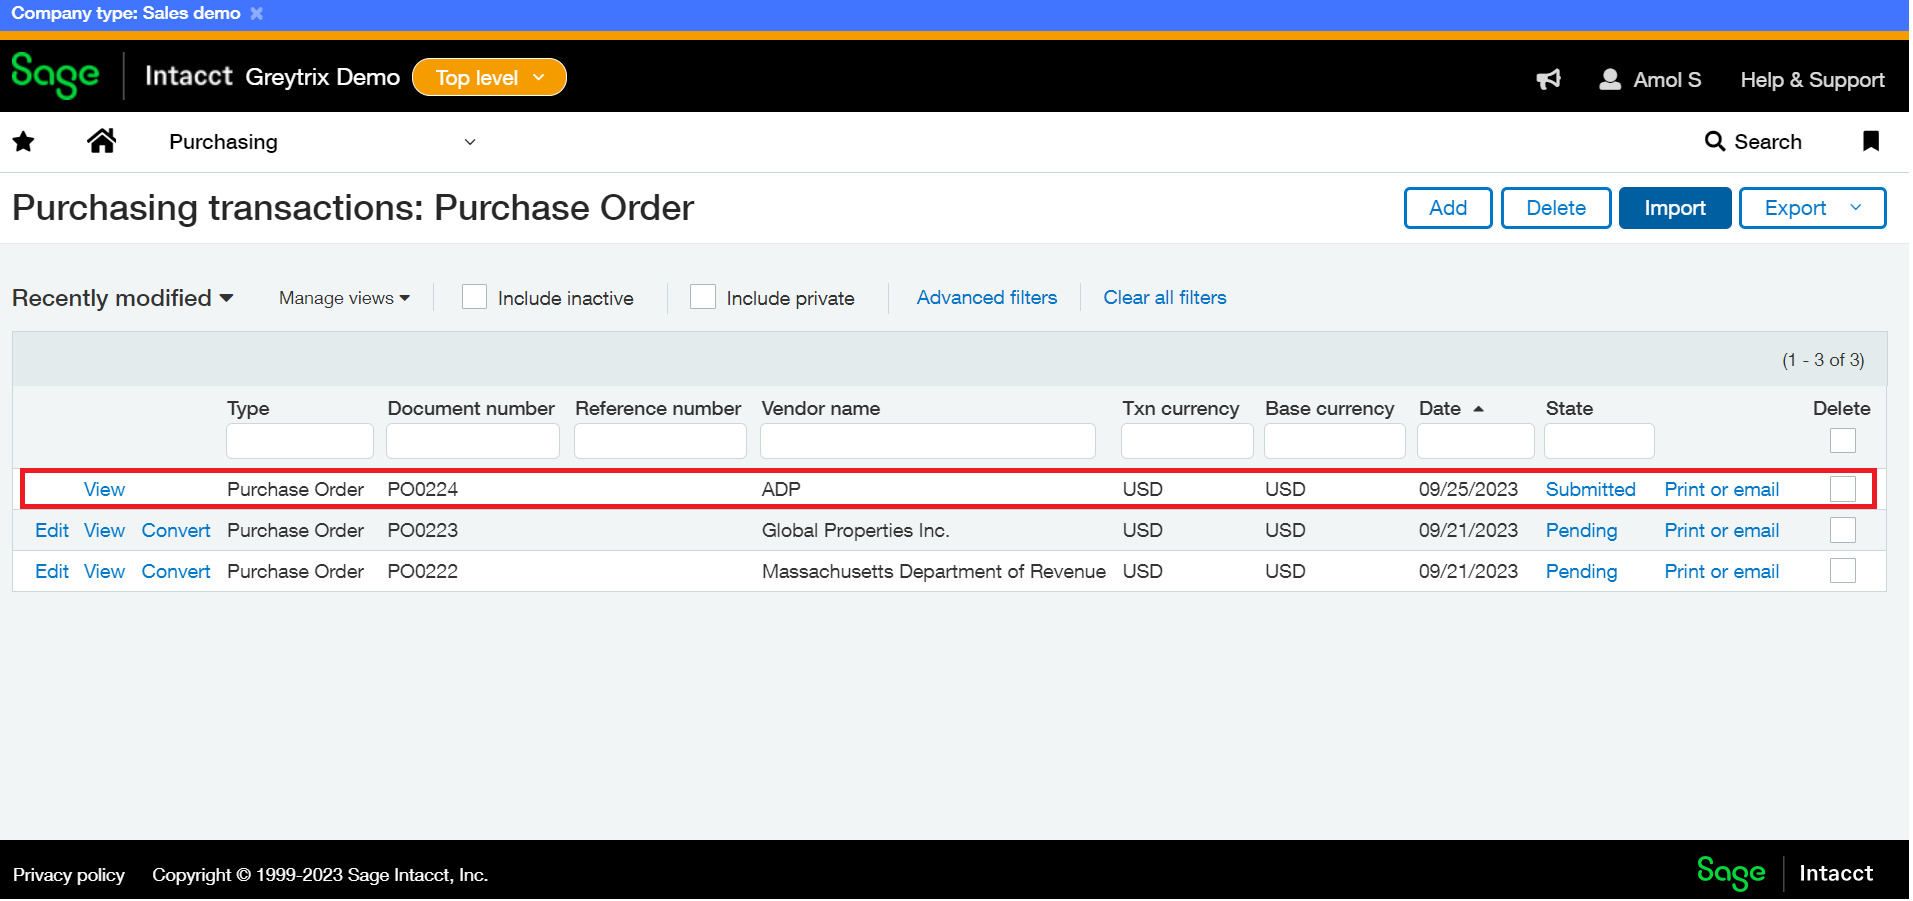Screen dimensions: 1913x901
Task: Sort by the State column header
Action: click(x=1569, y=408)
